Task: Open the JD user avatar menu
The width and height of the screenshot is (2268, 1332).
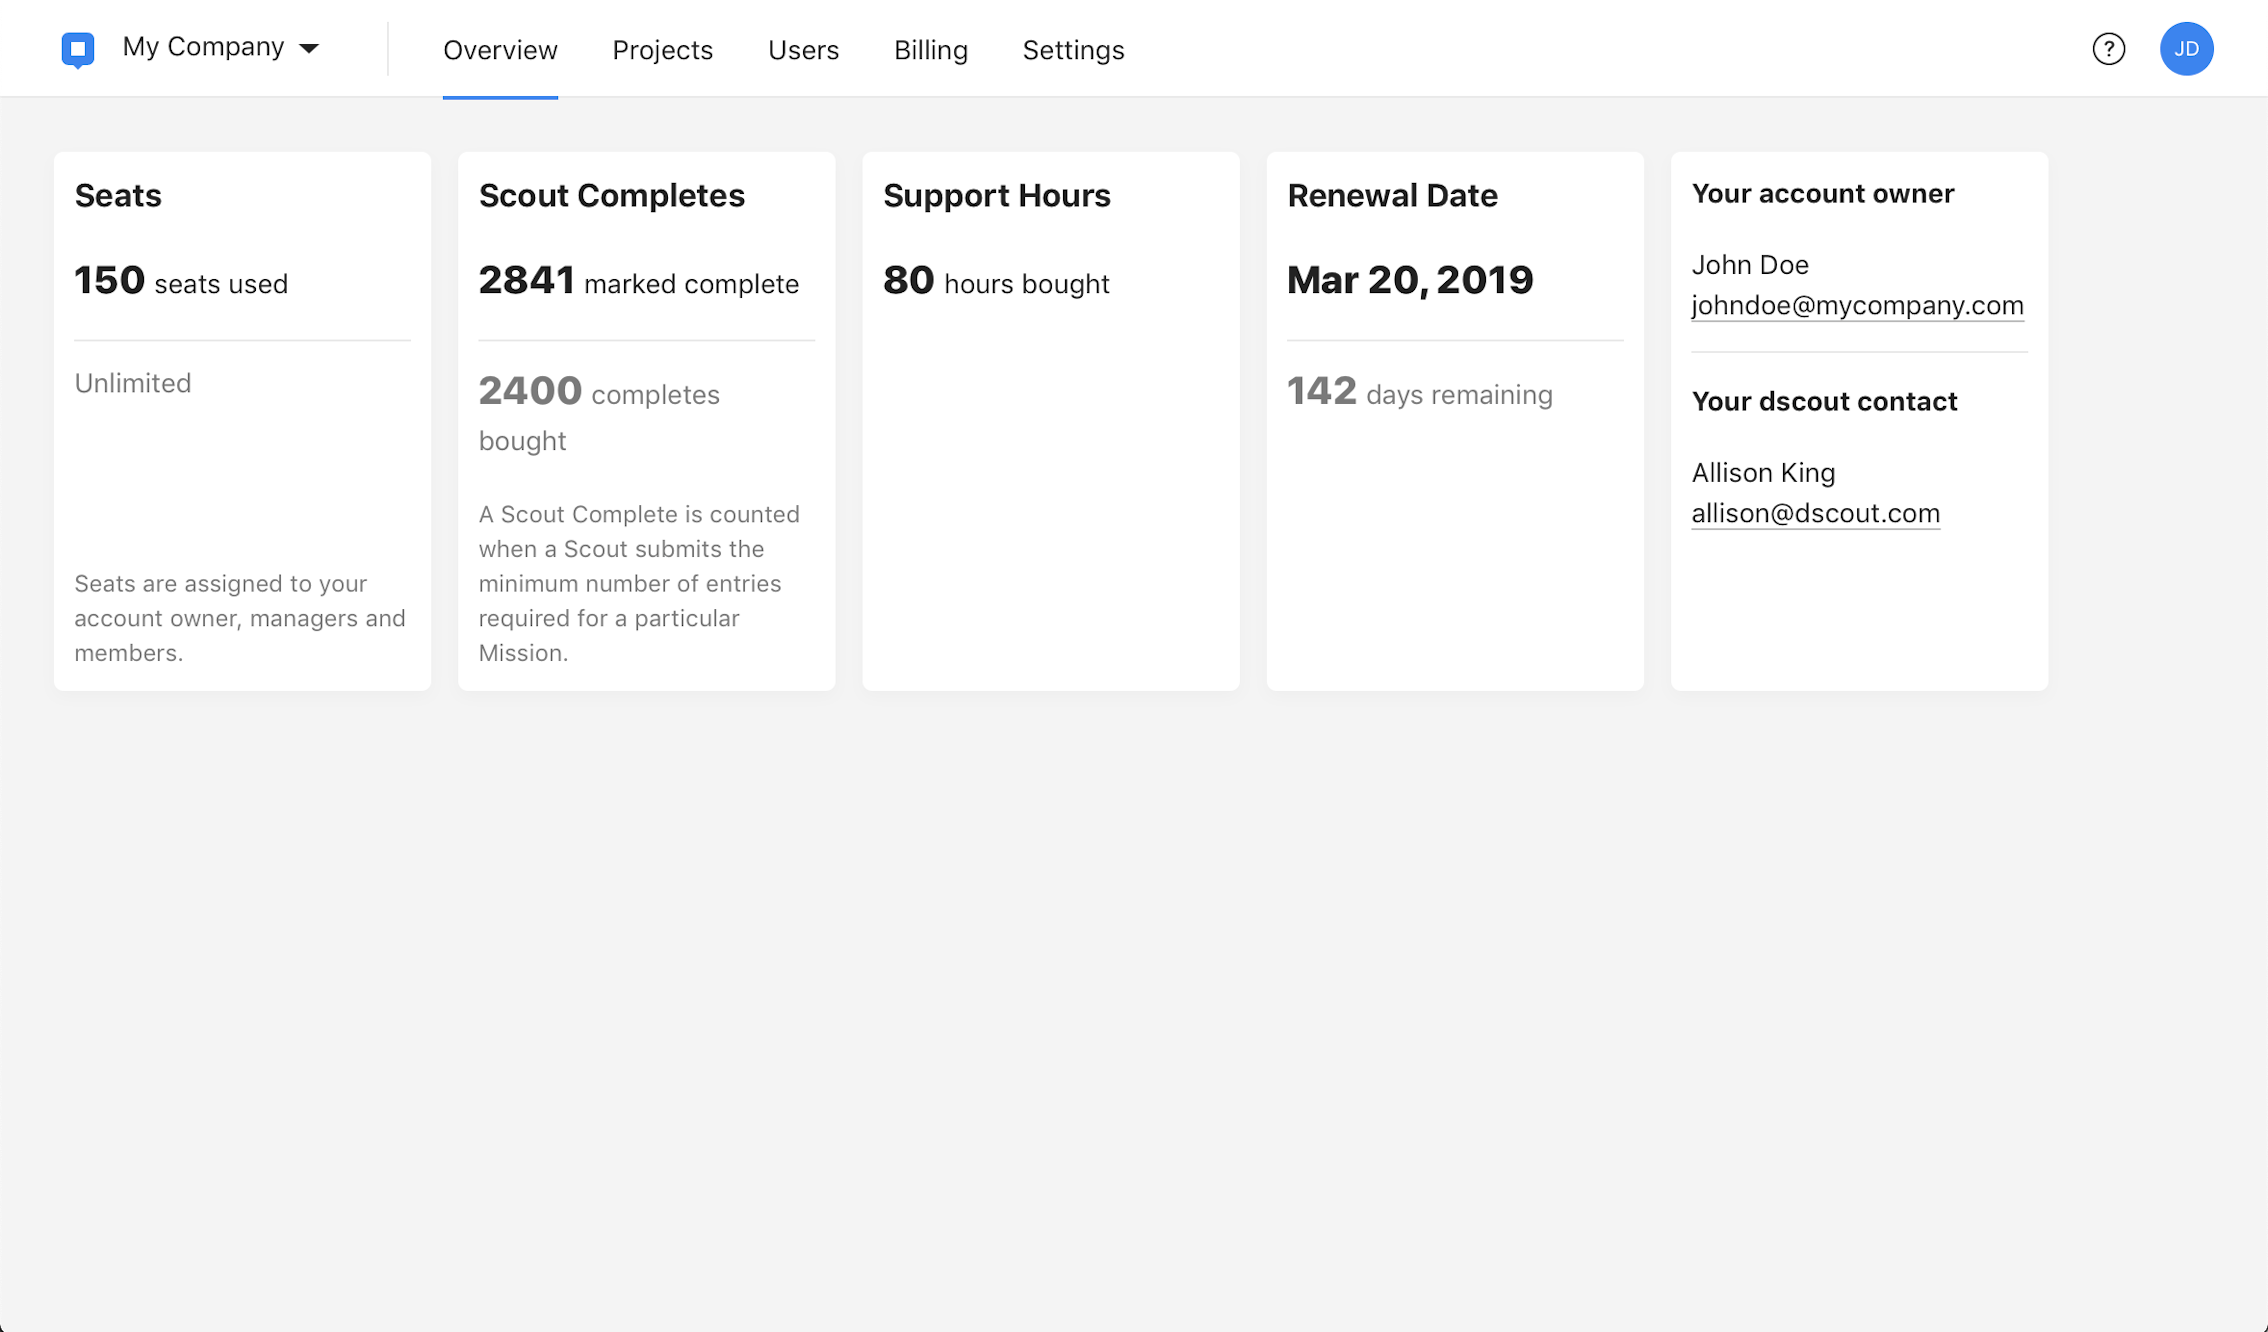Action: (x=2186, y=49)
